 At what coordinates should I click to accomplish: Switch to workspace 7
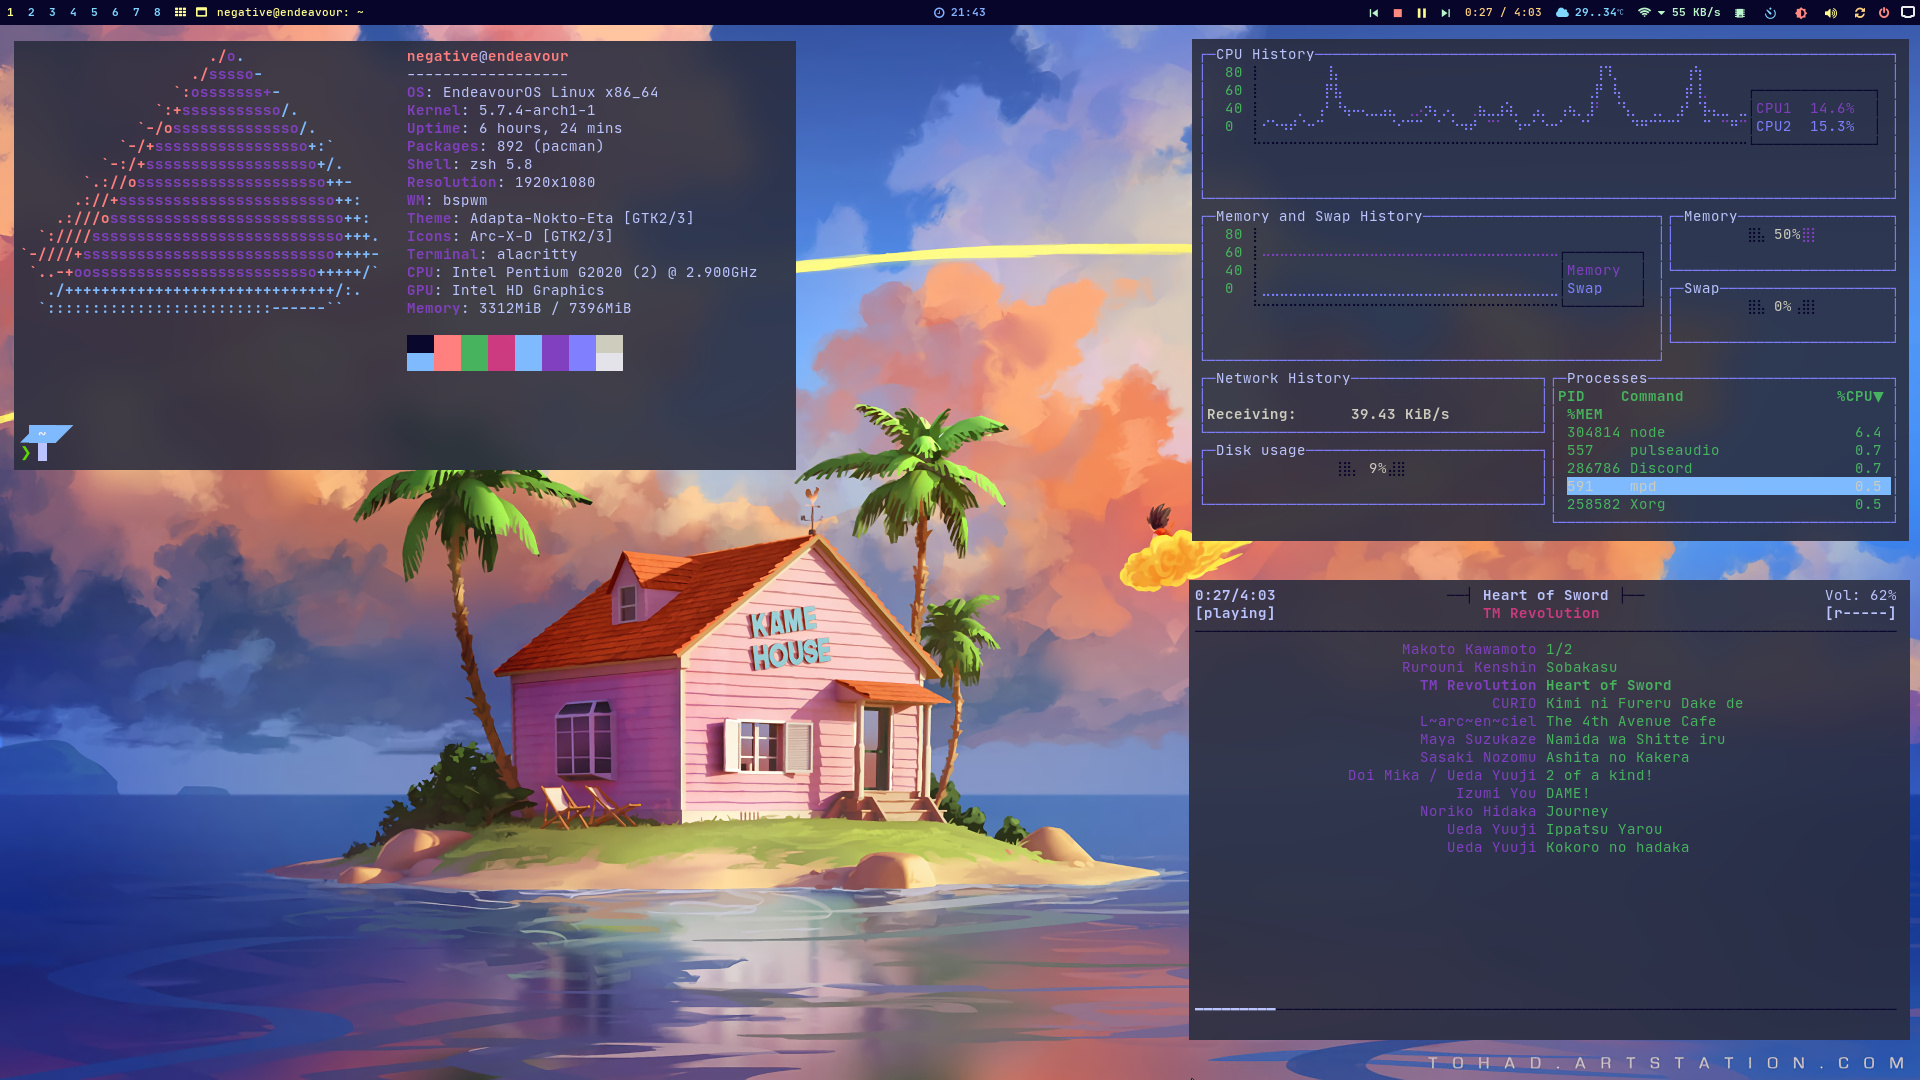click(x=136, y=12)
